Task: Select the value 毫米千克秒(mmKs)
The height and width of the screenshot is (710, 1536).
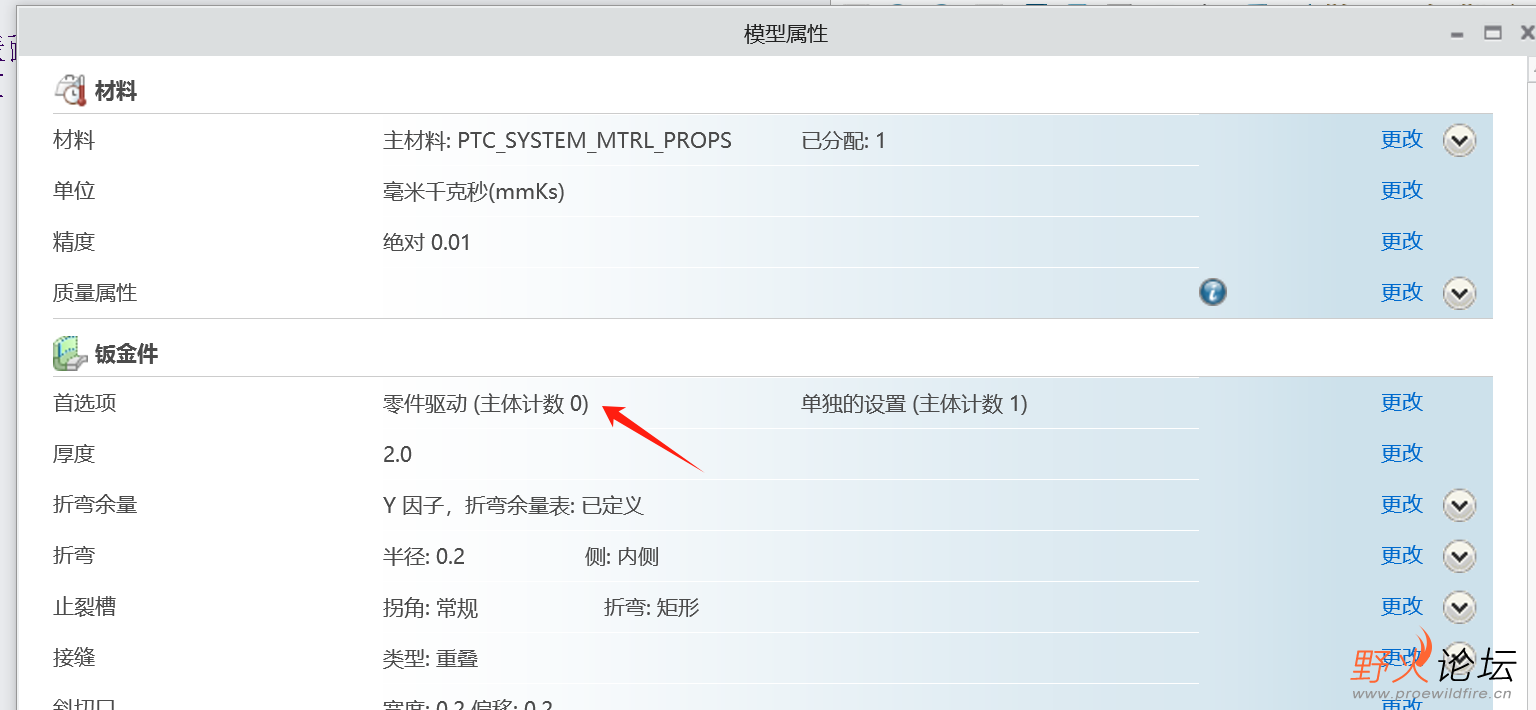Action: [x=474, y=192]
